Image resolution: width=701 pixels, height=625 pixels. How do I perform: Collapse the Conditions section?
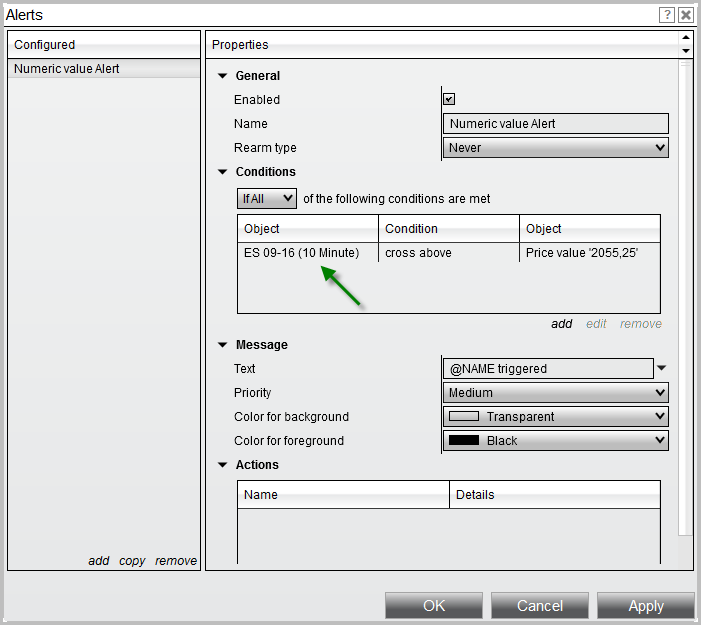click(222, 172)
